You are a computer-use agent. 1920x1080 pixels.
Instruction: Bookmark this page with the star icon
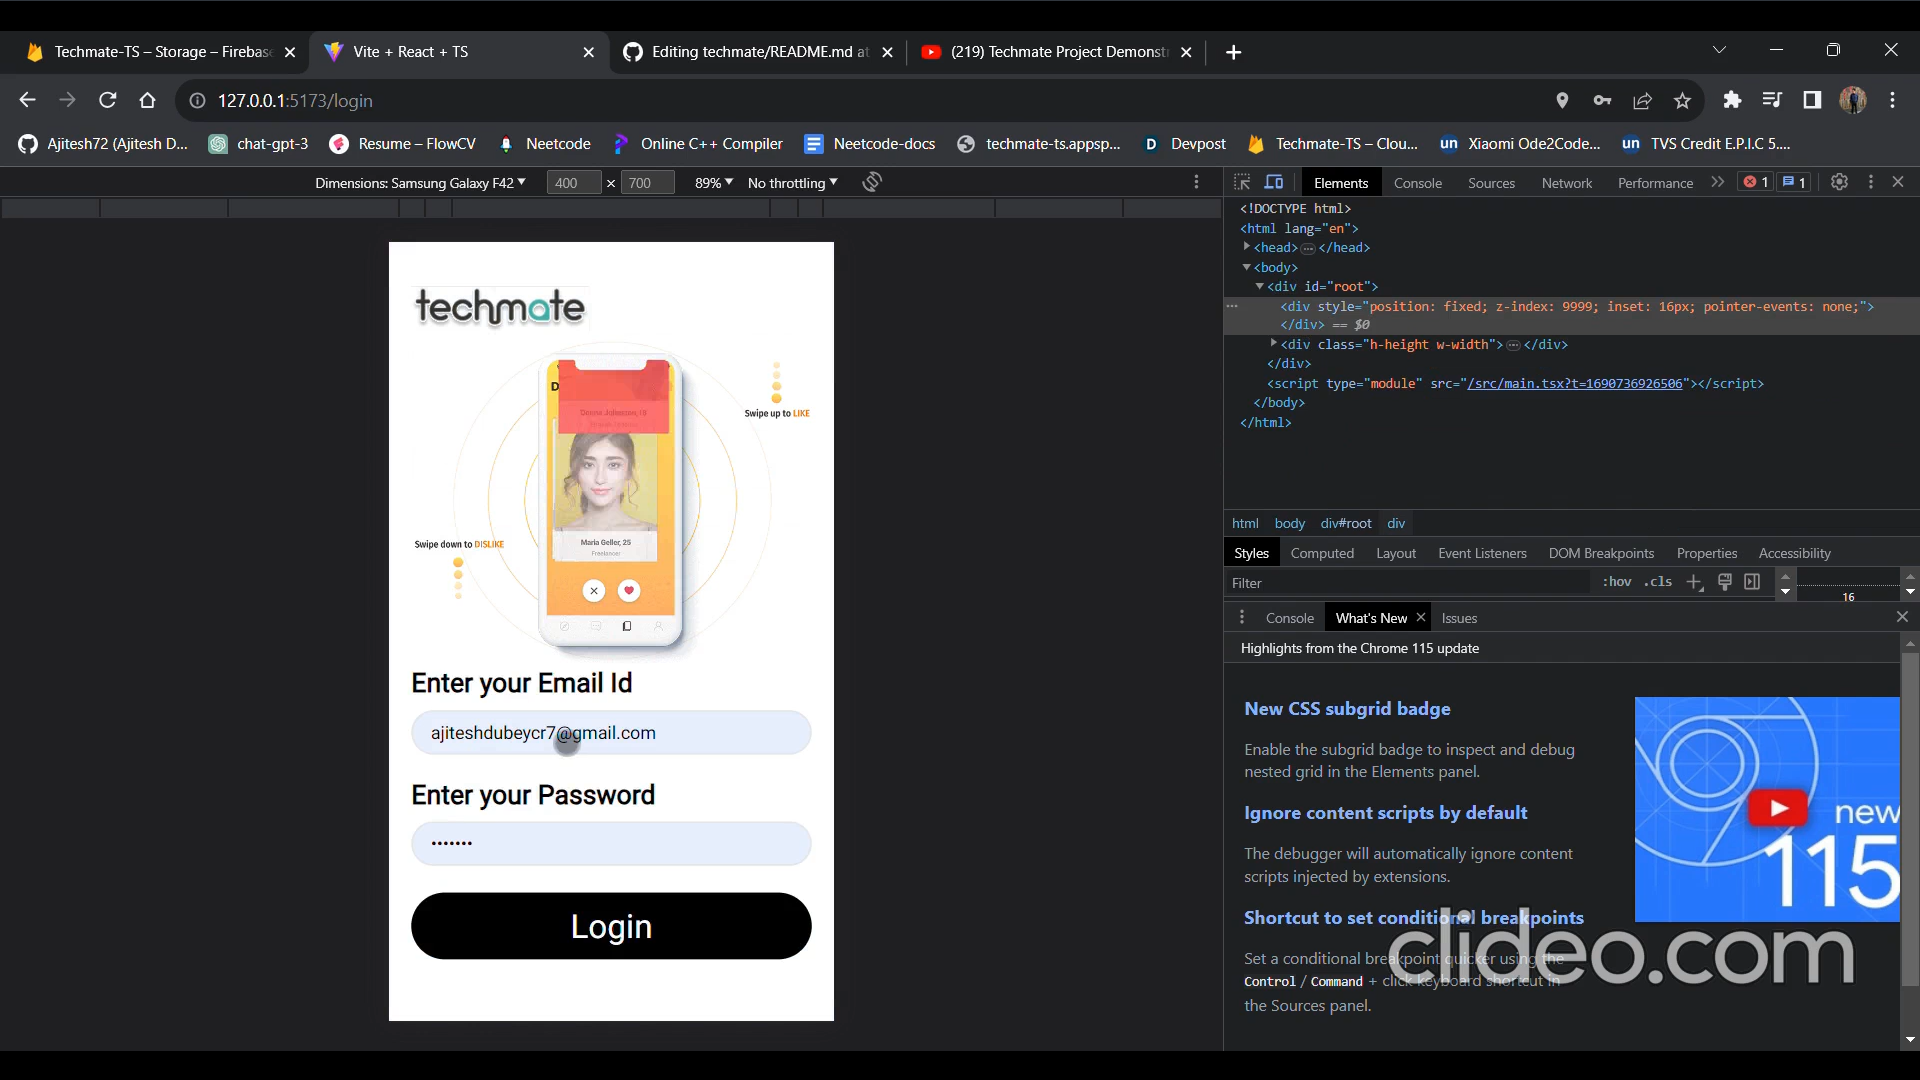coord(1682,101)
